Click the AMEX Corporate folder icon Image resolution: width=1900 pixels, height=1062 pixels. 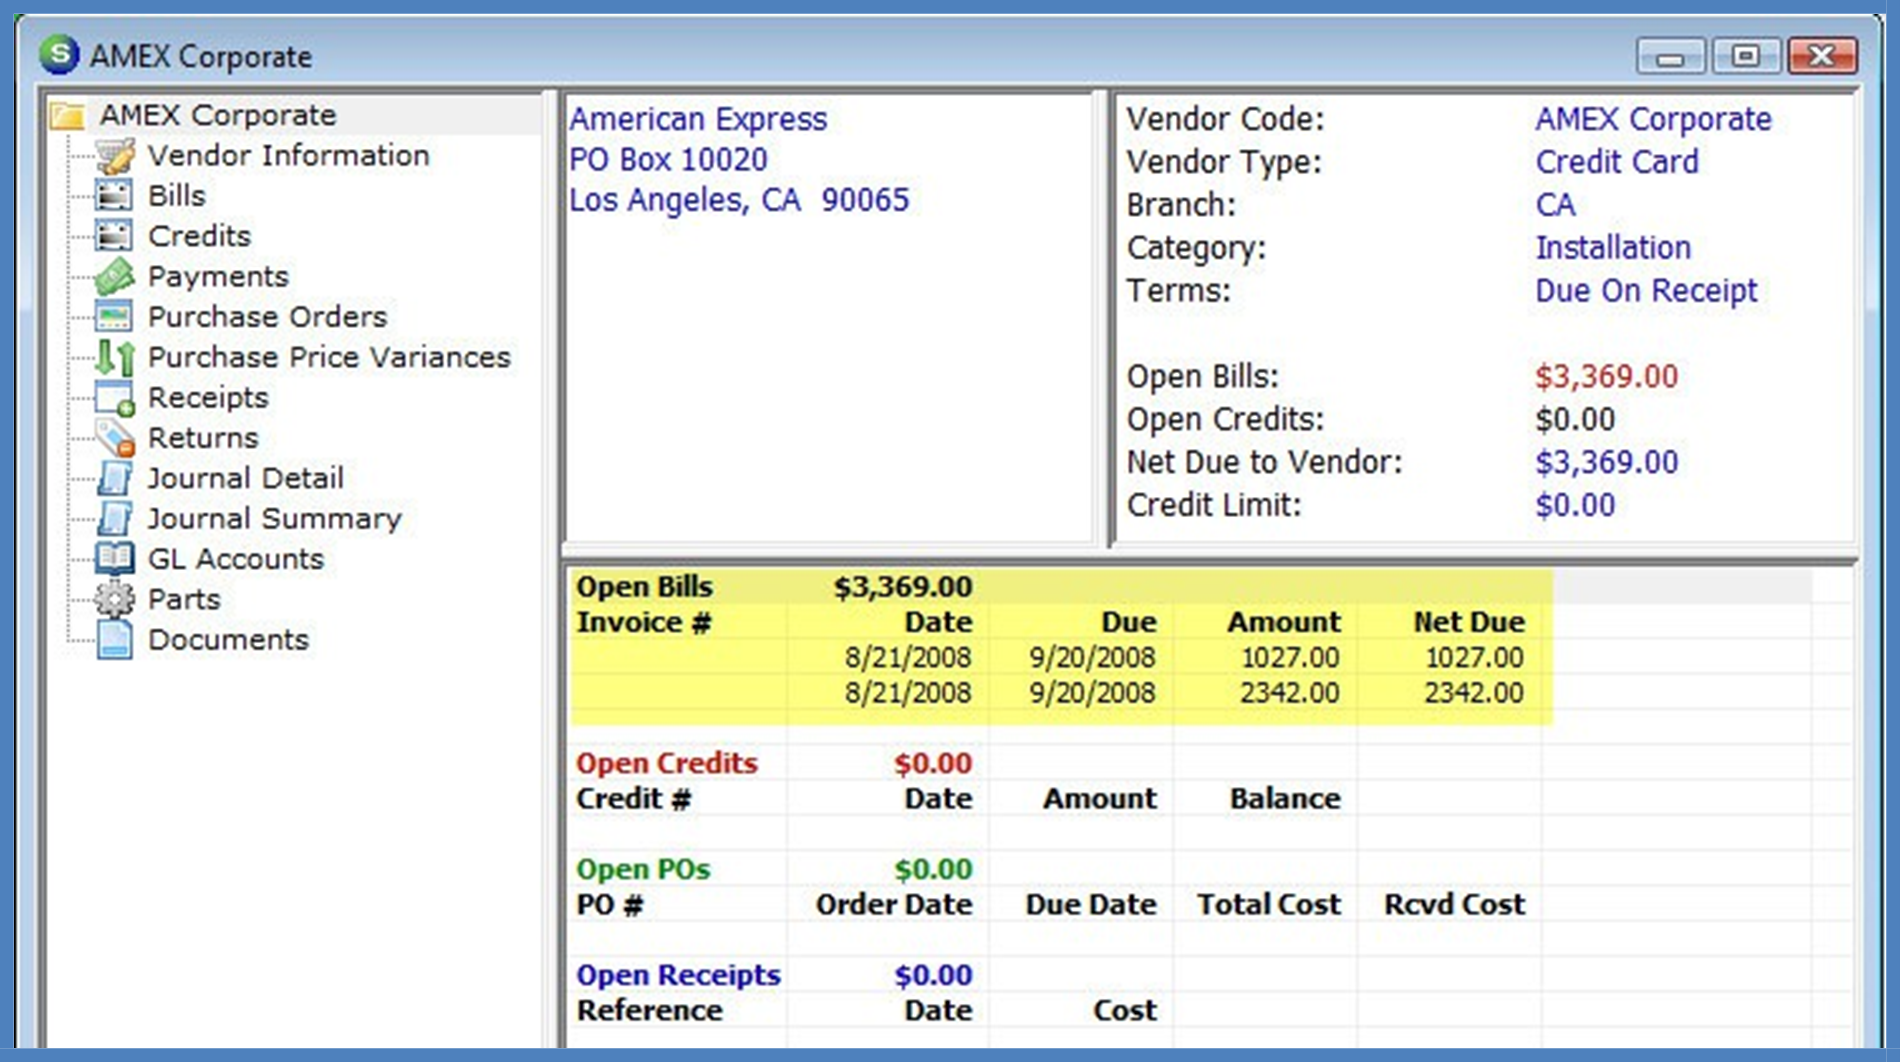67,115
